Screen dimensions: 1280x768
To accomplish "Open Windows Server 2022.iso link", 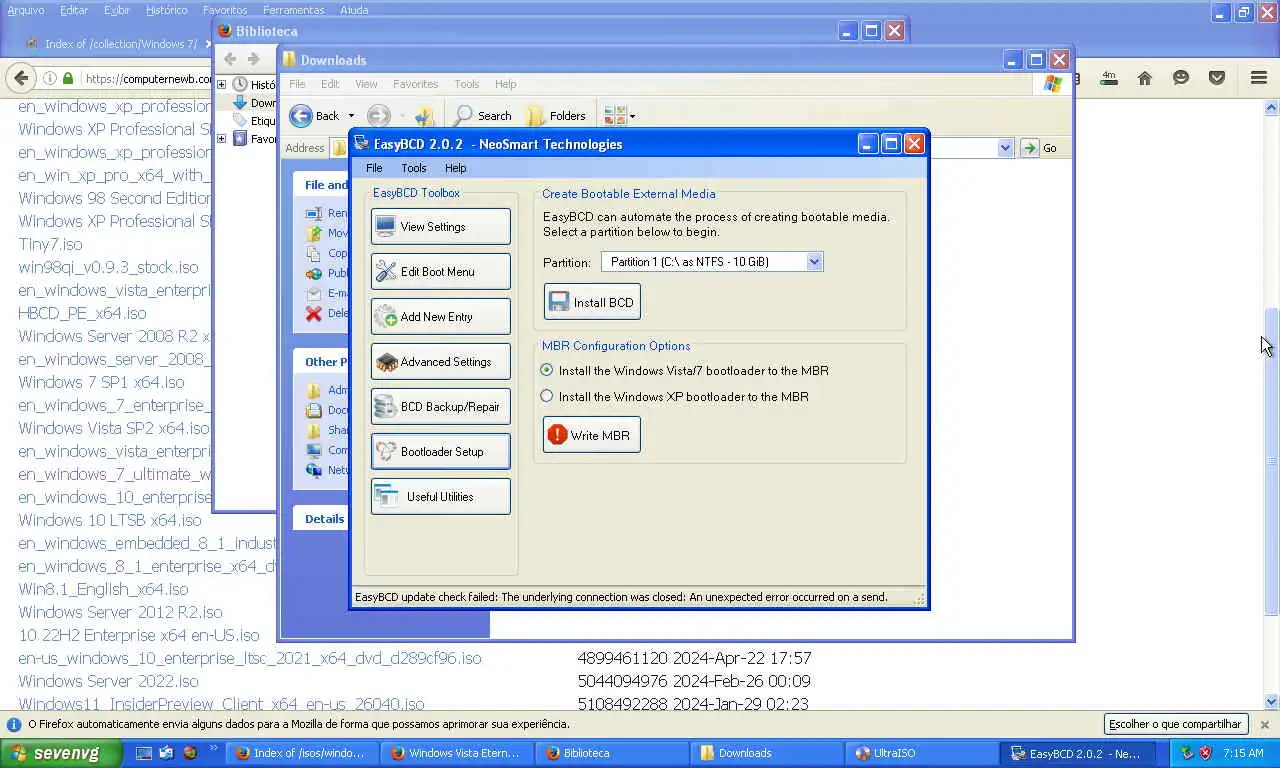I will click(108, 681).
